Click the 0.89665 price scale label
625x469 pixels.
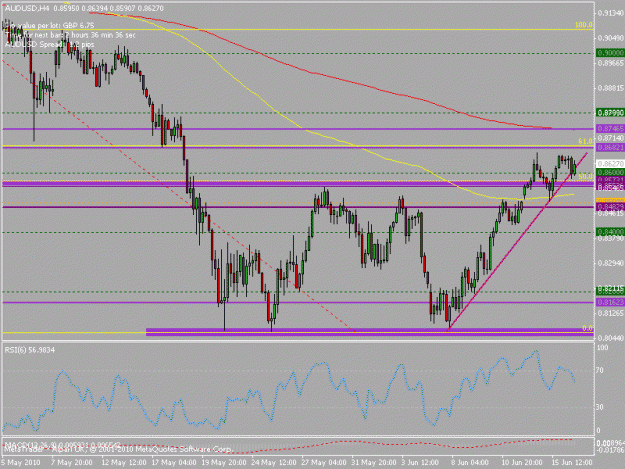point(610,63)
